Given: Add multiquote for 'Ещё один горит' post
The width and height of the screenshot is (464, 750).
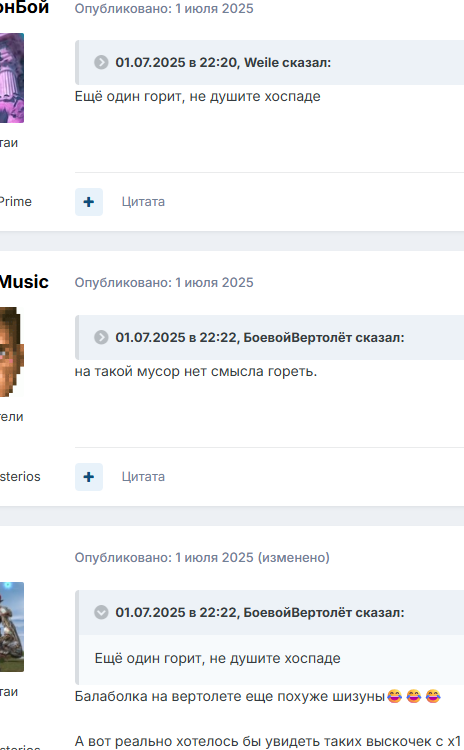Looking at the screenshot, I should [x=88, y=202].
